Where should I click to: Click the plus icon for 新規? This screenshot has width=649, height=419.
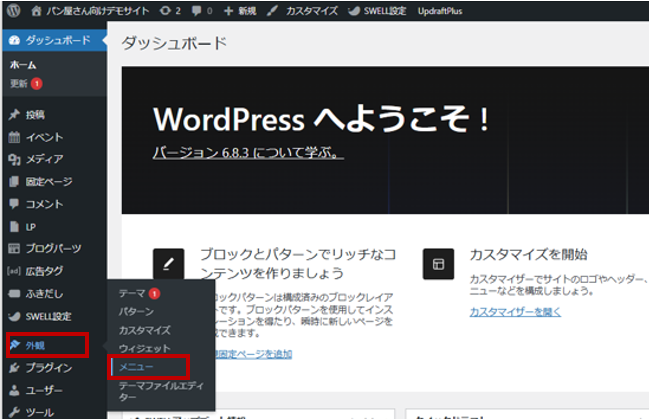coord(228,11)
